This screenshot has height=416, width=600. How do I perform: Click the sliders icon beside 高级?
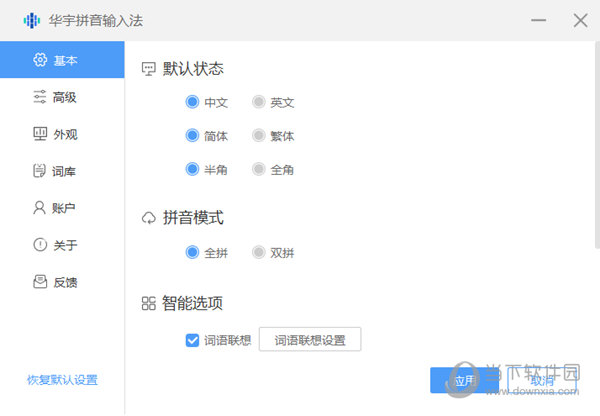pyautogui.click(x=40, y=97)
